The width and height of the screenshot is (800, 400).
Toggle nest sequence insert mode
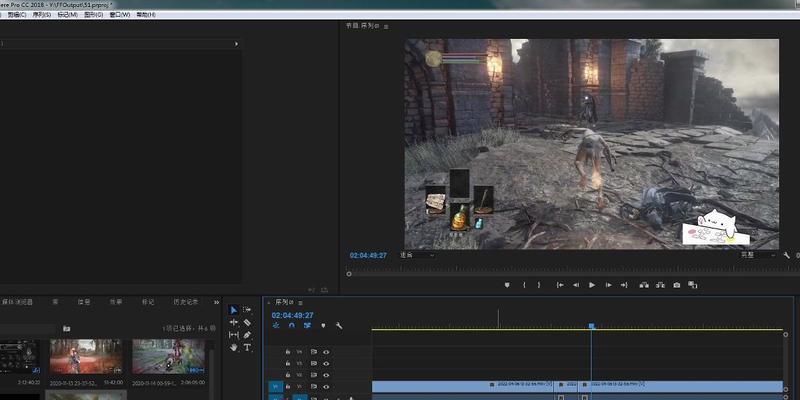pos(276,326)
